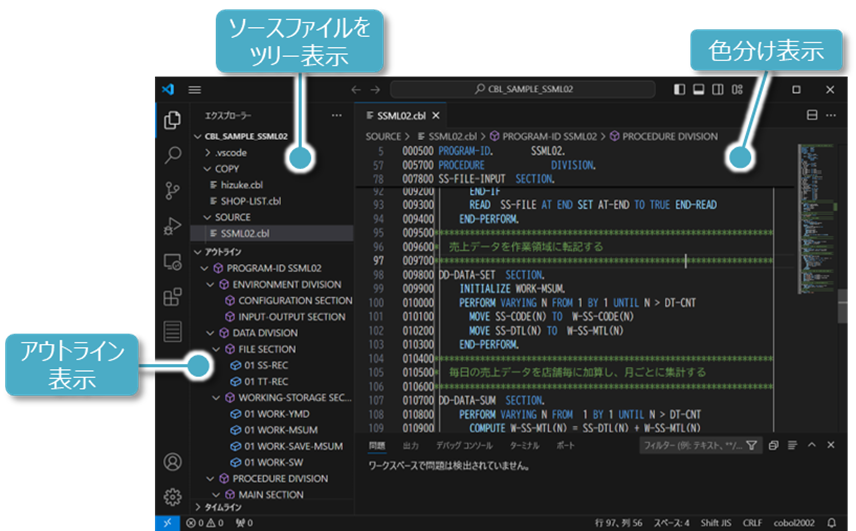Open the Run and Debug view

coord(173,226)
